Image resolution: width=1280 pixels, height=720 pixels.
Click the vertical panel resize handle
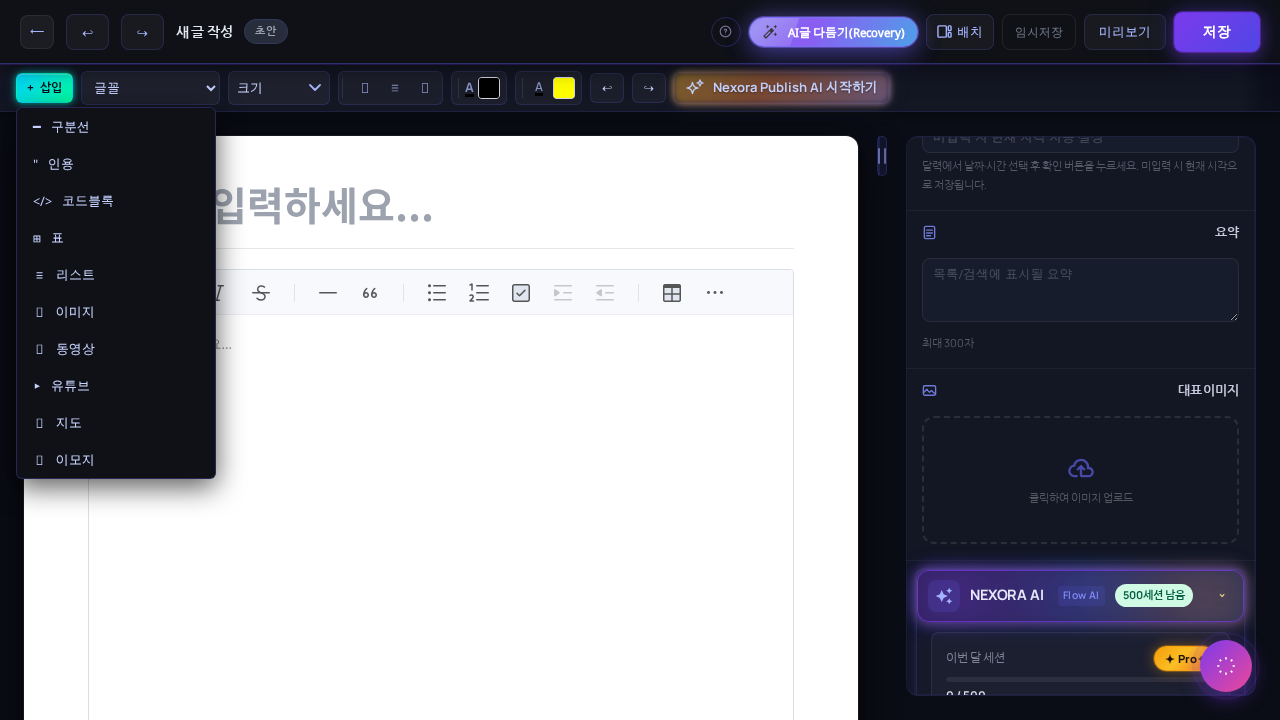[x=882, y=156]
